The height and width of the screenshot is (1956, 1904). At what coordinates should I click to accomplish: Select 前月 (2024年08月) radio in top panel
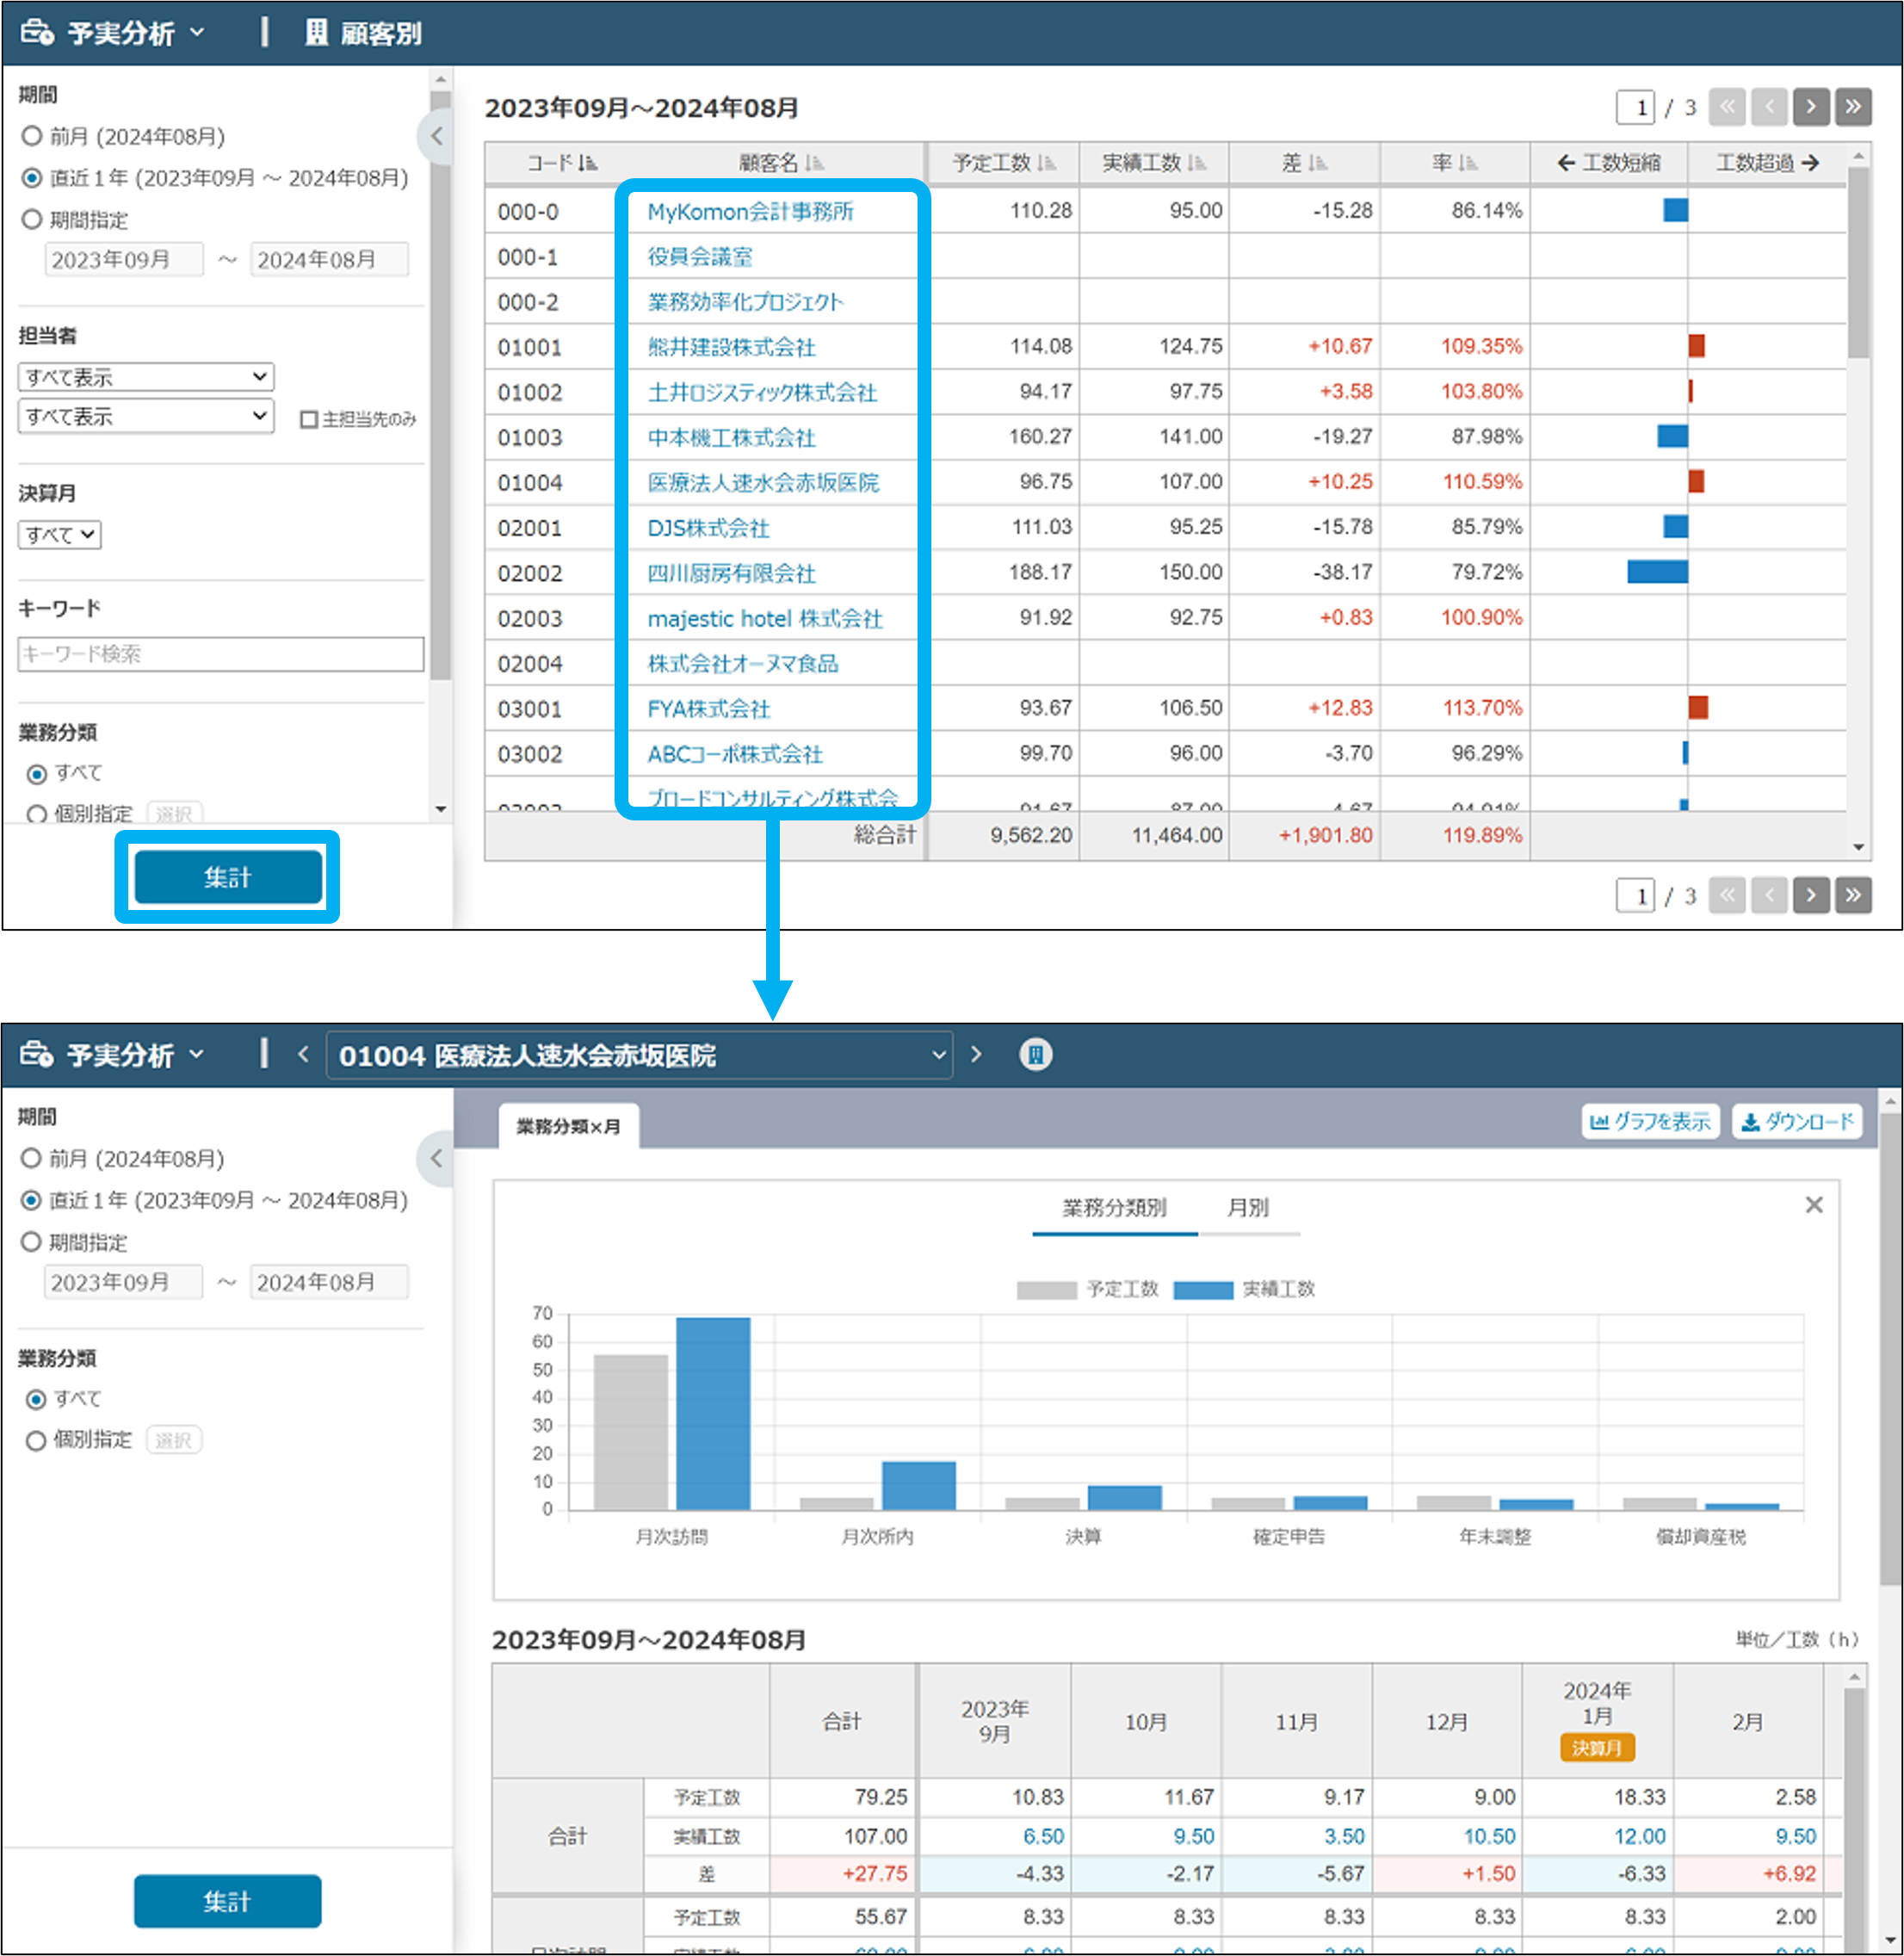click(33, 135)
